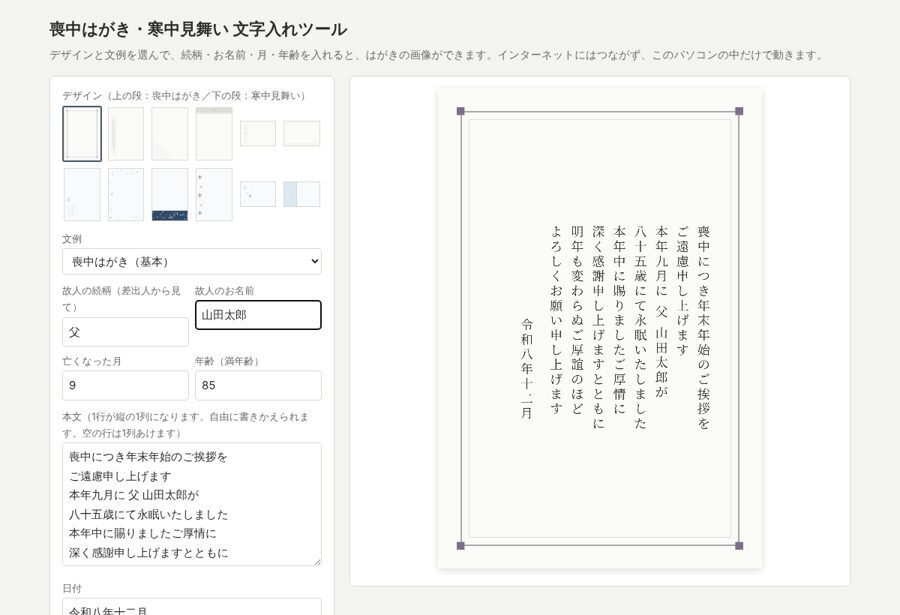Pick the landscape winter design with blue left panel
The width and height of the screenshot is (900, 615).
tap(302, 194)
